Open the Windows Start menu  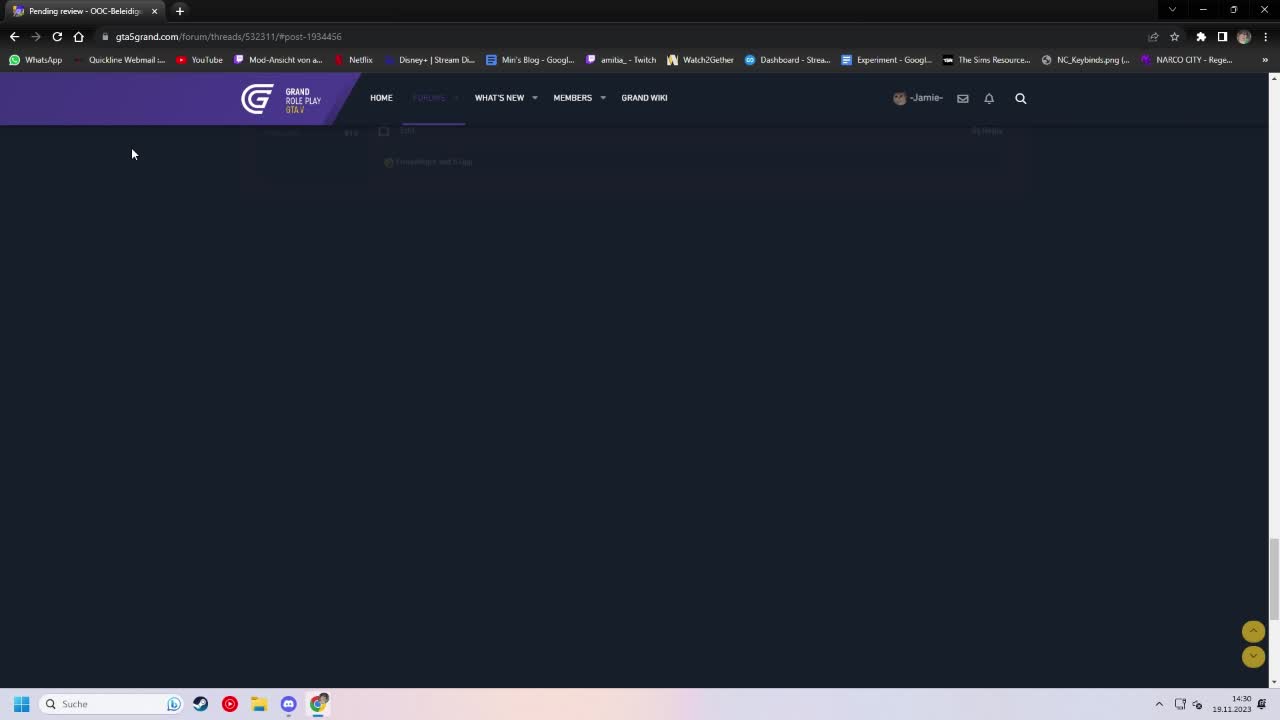[21, 704]
